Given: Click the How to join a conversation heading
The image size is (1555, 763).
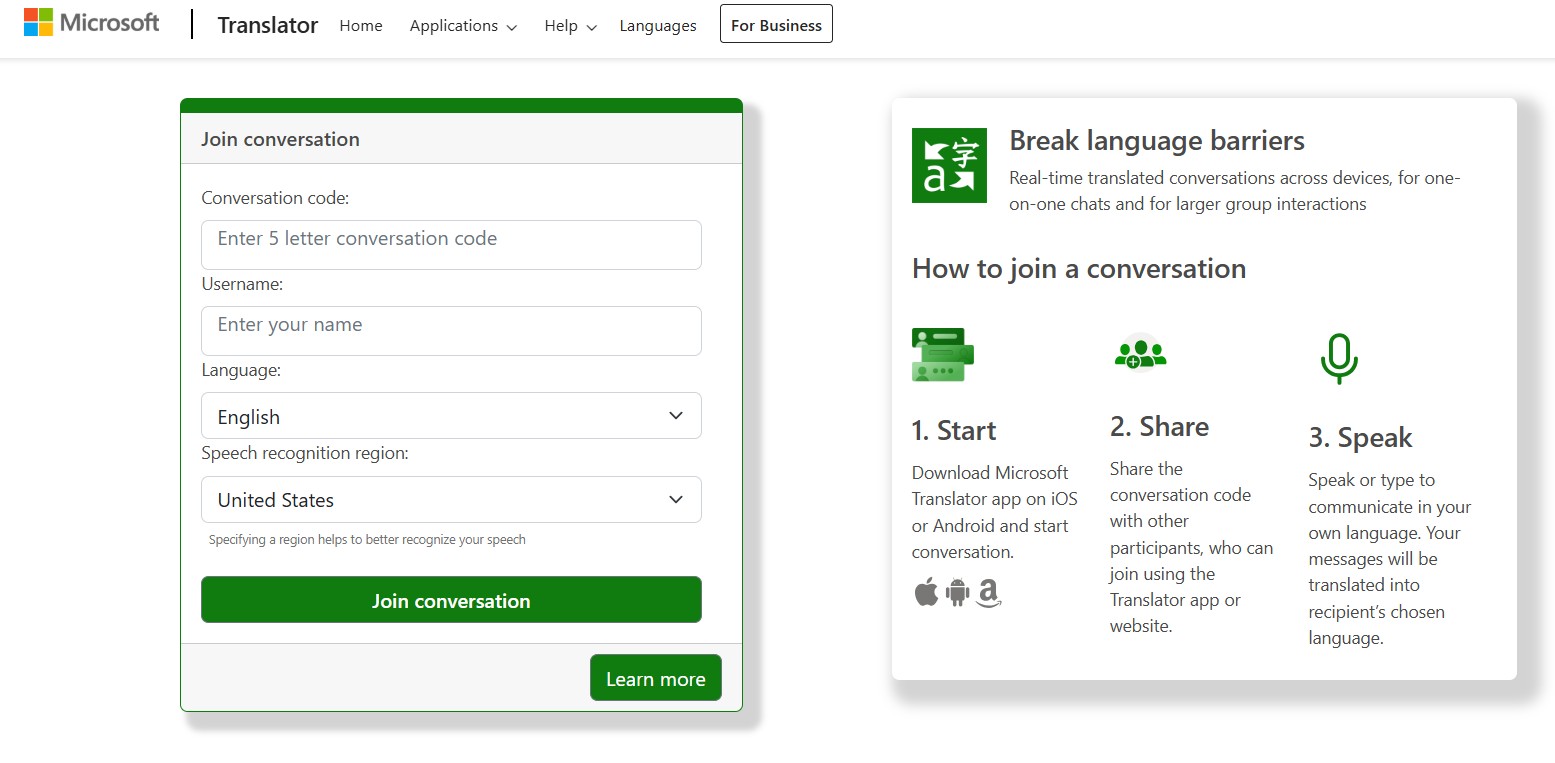Looking at the screenshot, I should pos(1079,269).
